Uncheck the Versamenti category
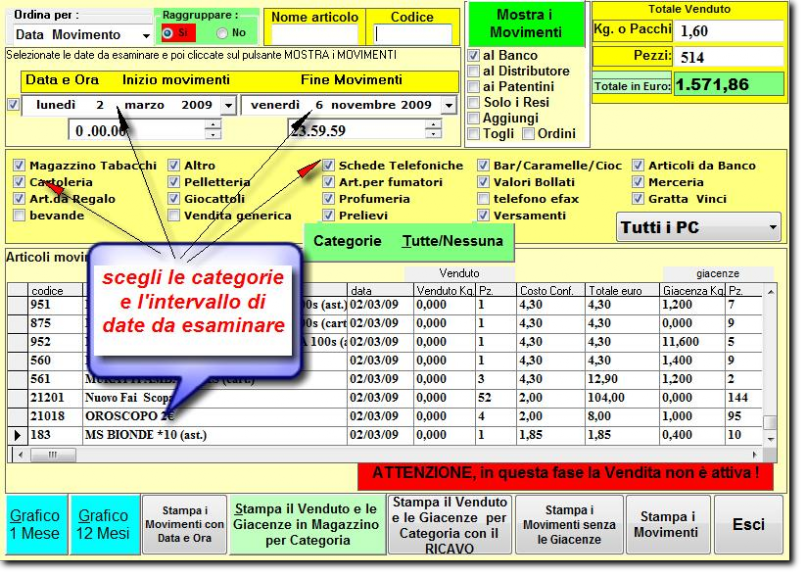The height and width of the screenshot is (577, 806). (x=483, y=215)
